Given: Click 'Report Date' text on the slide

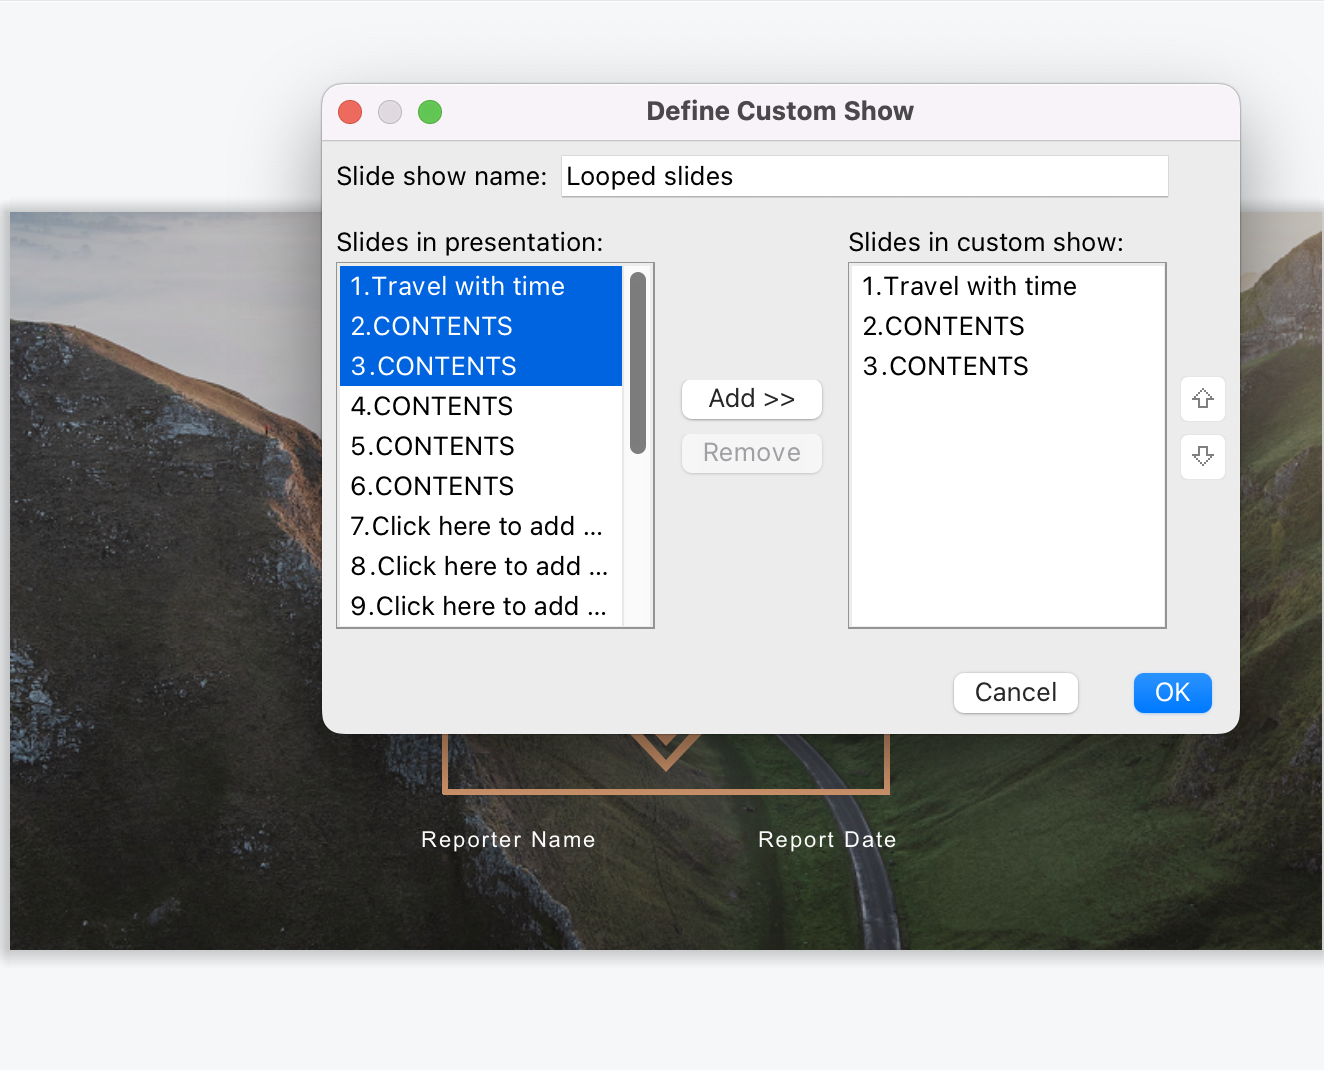Looking at the screenshot, I should click(827, 840).
